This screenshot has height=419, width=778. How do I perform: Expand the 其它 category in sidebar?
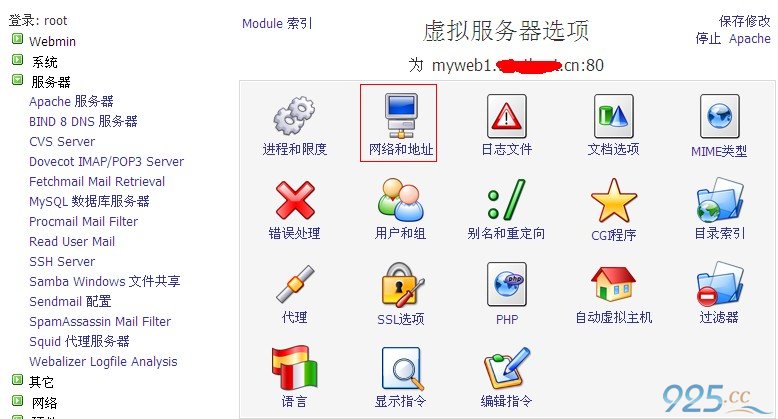click(x=17, y=380)
